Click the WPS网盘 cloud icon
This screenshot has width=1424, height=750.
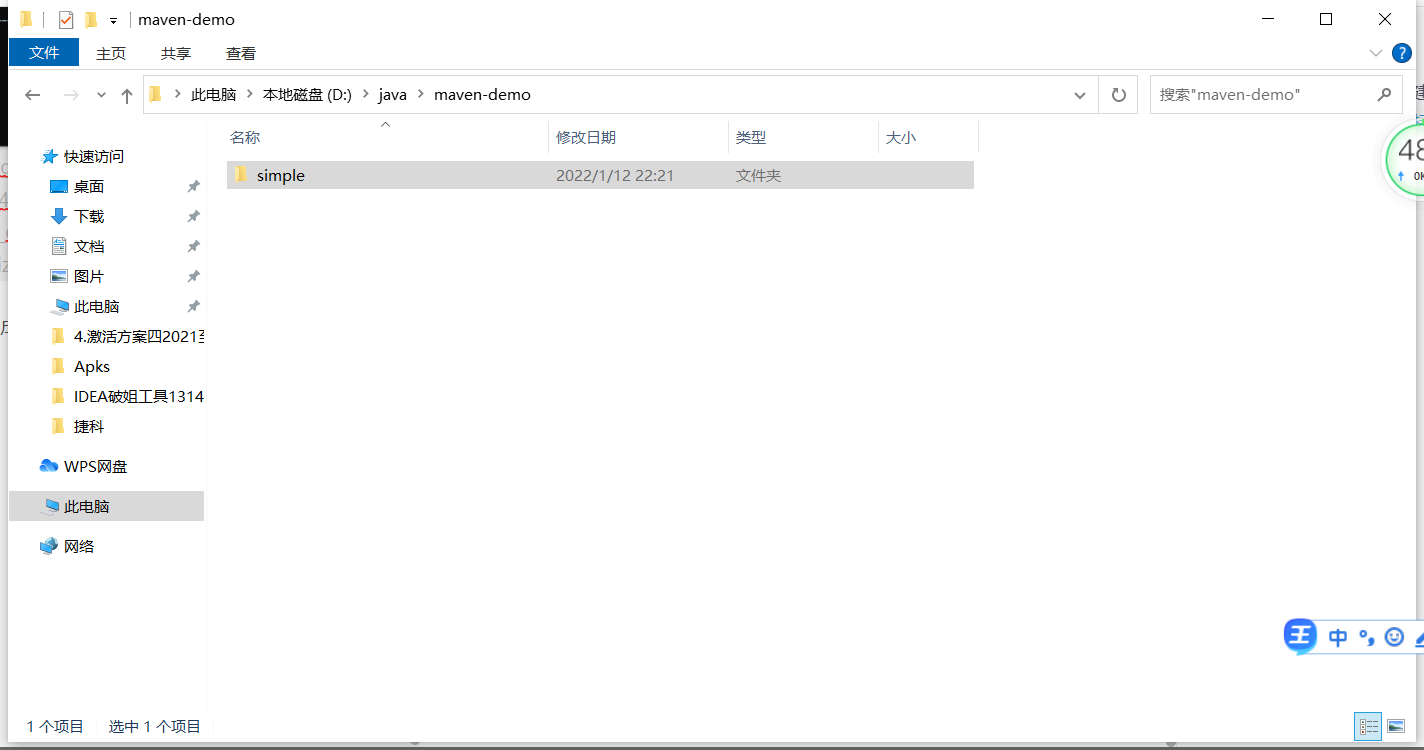pyautogui.click(x=49, y=466)
